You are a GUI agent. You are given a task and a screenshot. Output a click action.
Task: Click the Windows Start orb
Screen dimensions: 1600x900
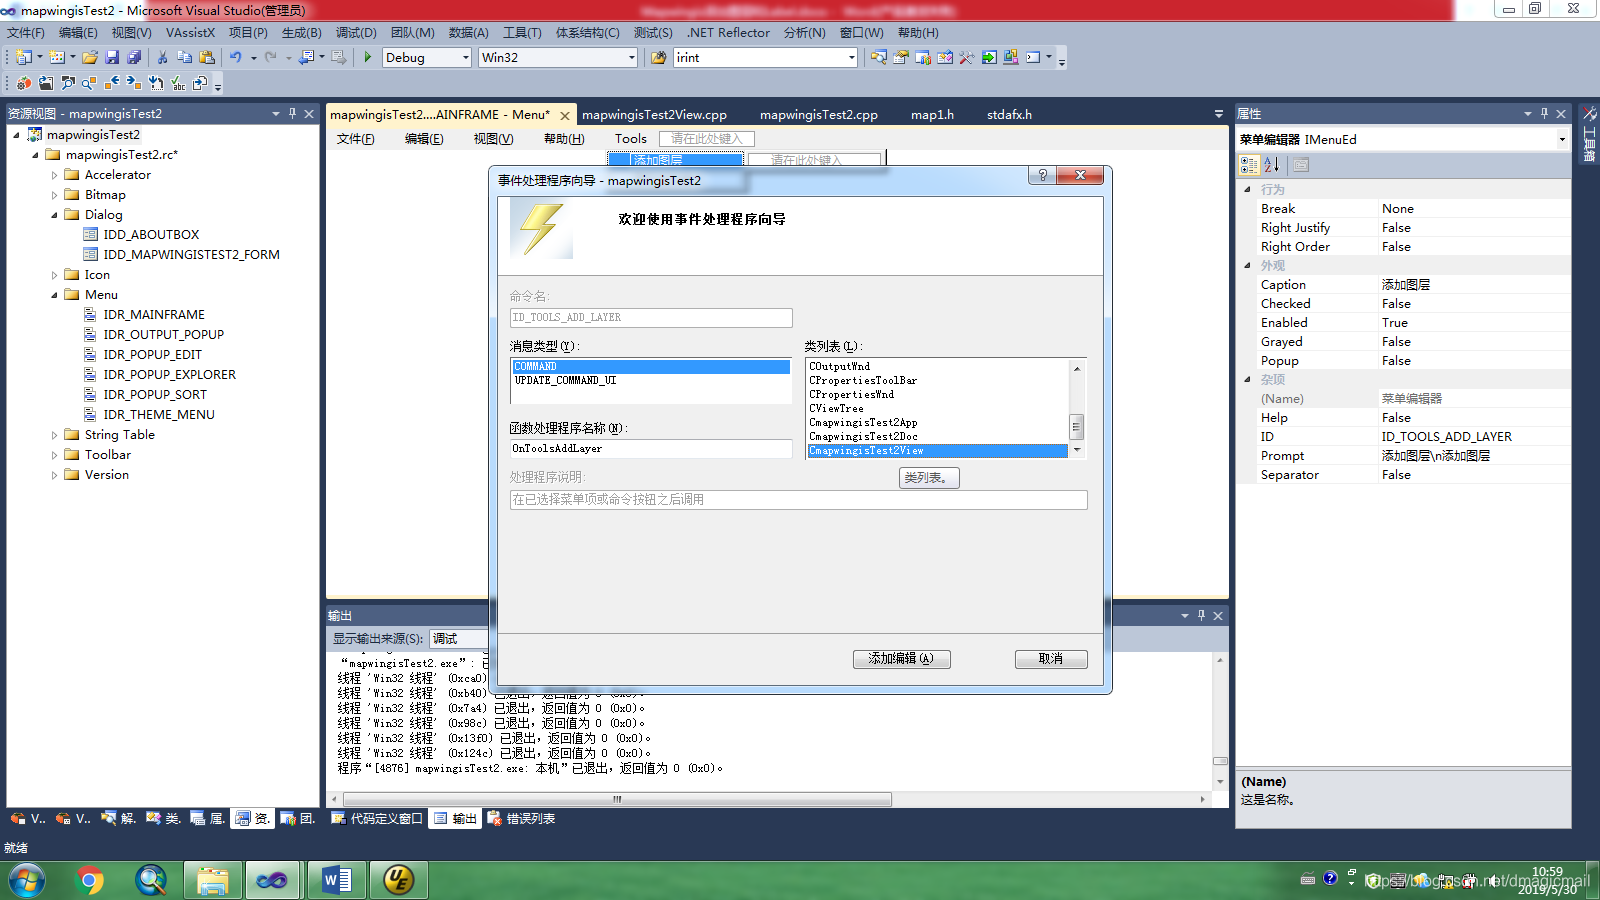pos(27,880)
